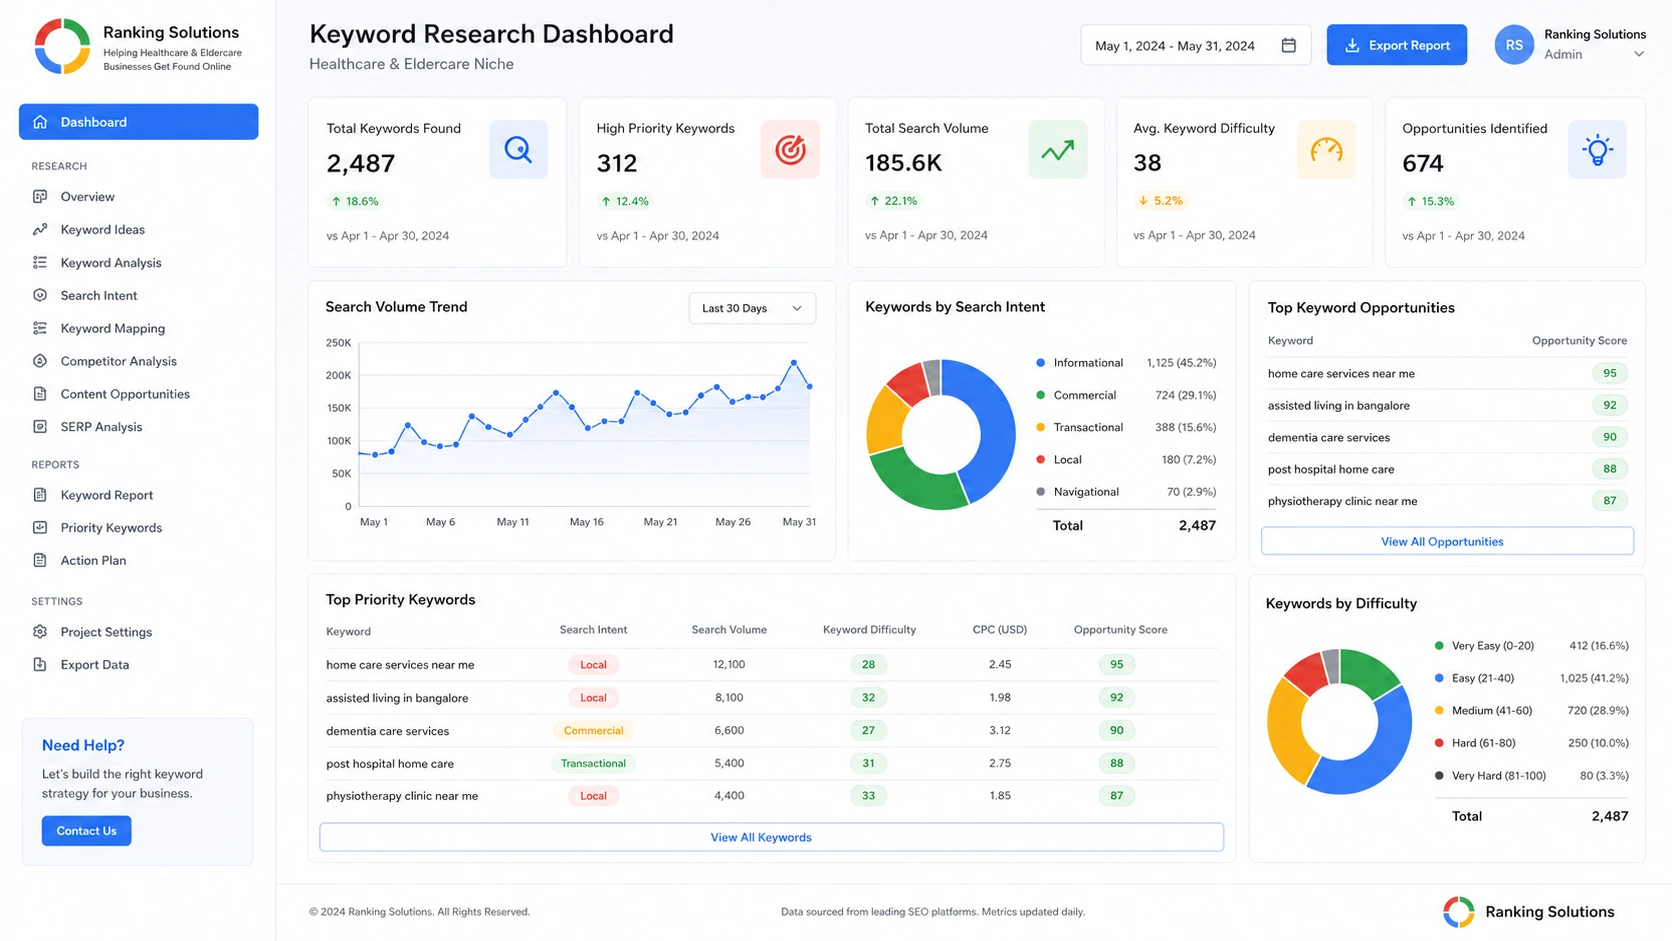Click the 12,100 search volume cell
This screenshot has height=941, width=1672.
click(729, 665)
